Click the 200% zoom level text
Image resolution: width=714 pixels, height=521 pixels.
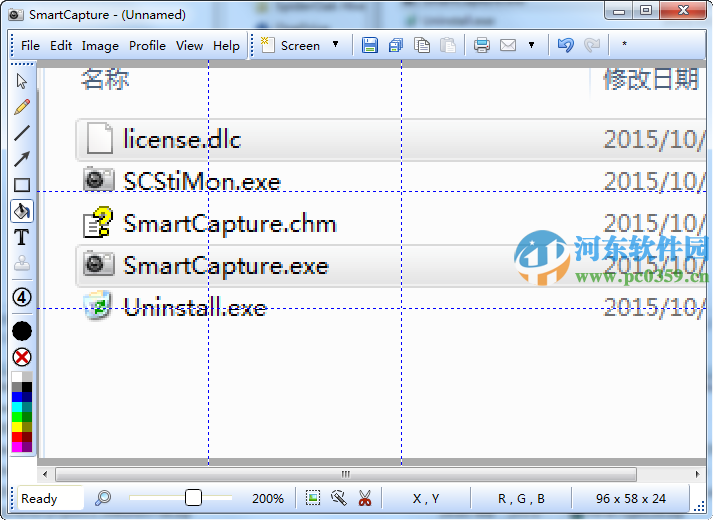(x=268, y=499)
